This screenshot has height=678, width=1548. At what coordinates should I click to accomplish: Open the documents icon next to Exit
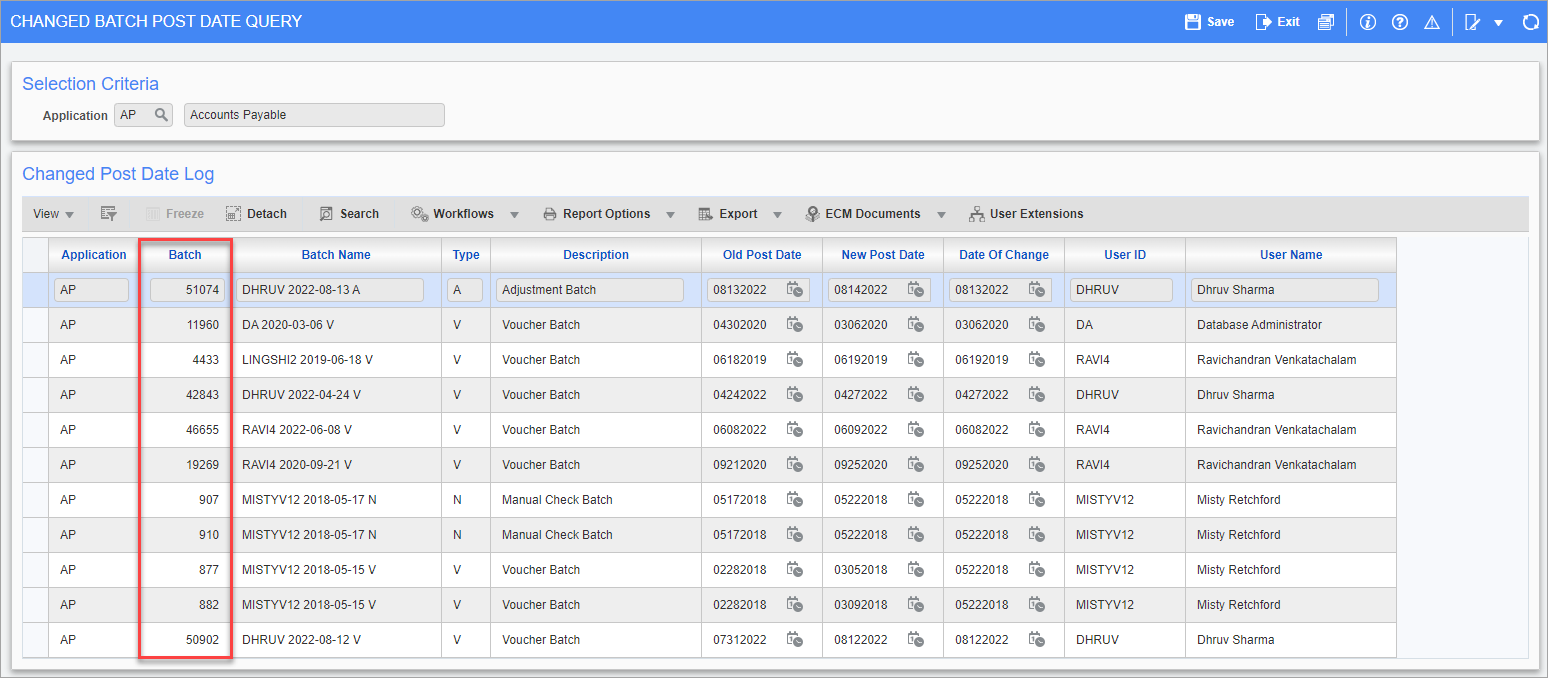tap(1325, 21)
